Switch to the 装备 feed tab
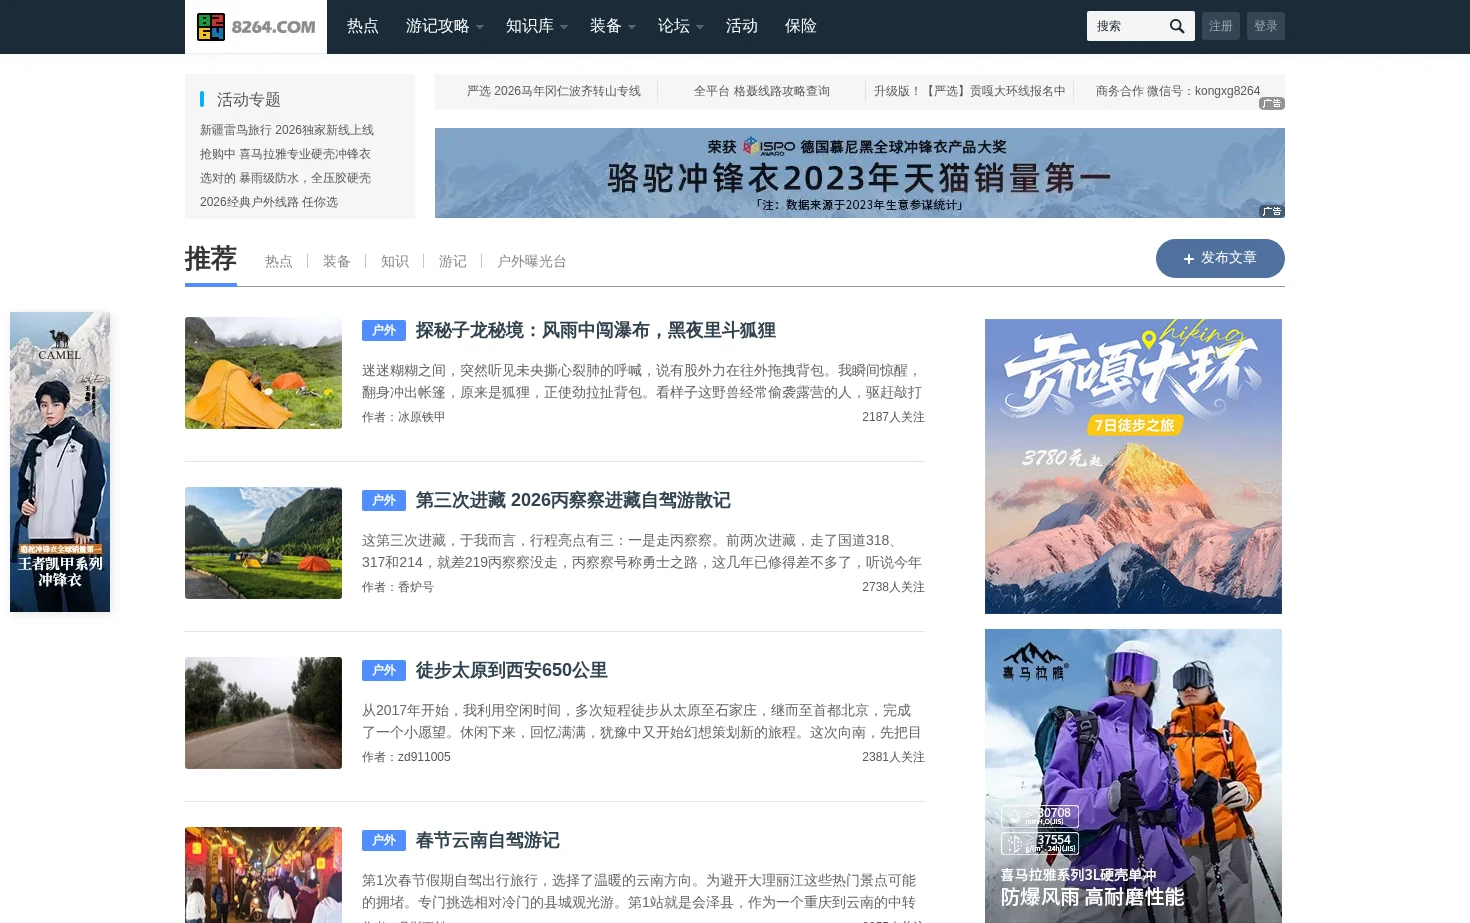This screenshot has height=923, width=1470. pyautogui.click(x=337, y=261)
